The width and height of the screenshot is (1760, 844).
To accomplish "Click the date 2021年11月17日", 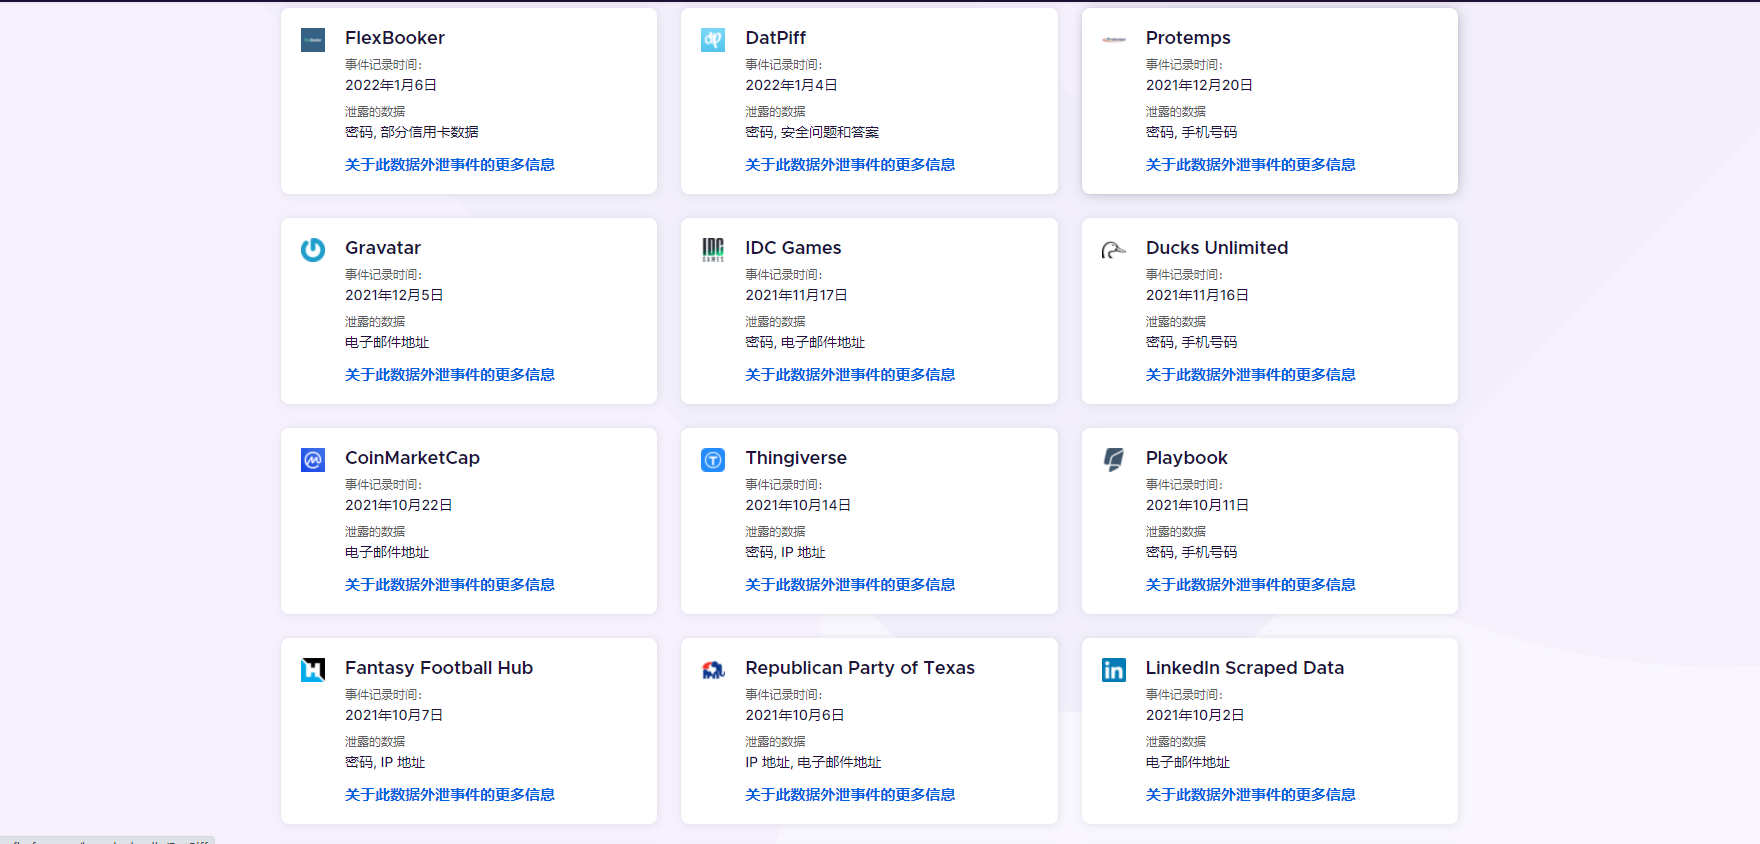I will [x=796, y=295].
